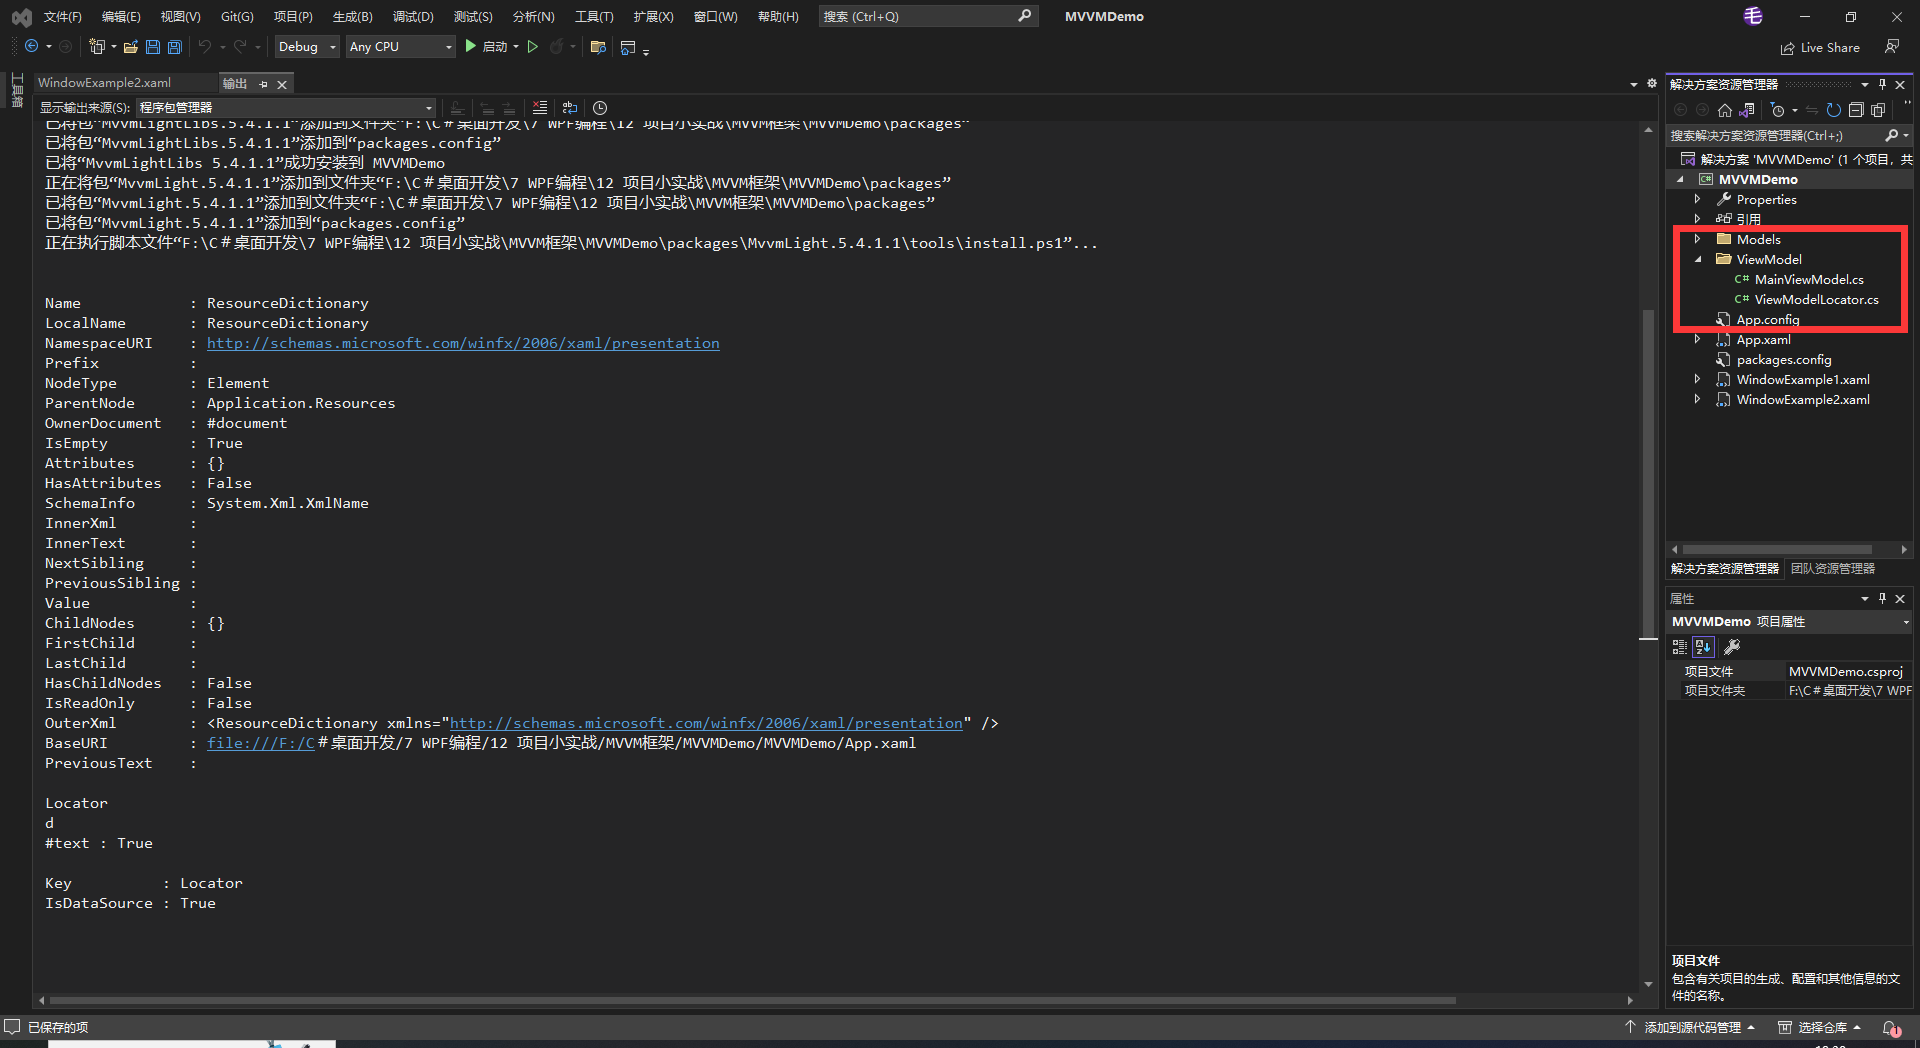
Task: Open the Debug configuration dropdown
Action: point(306,47)
